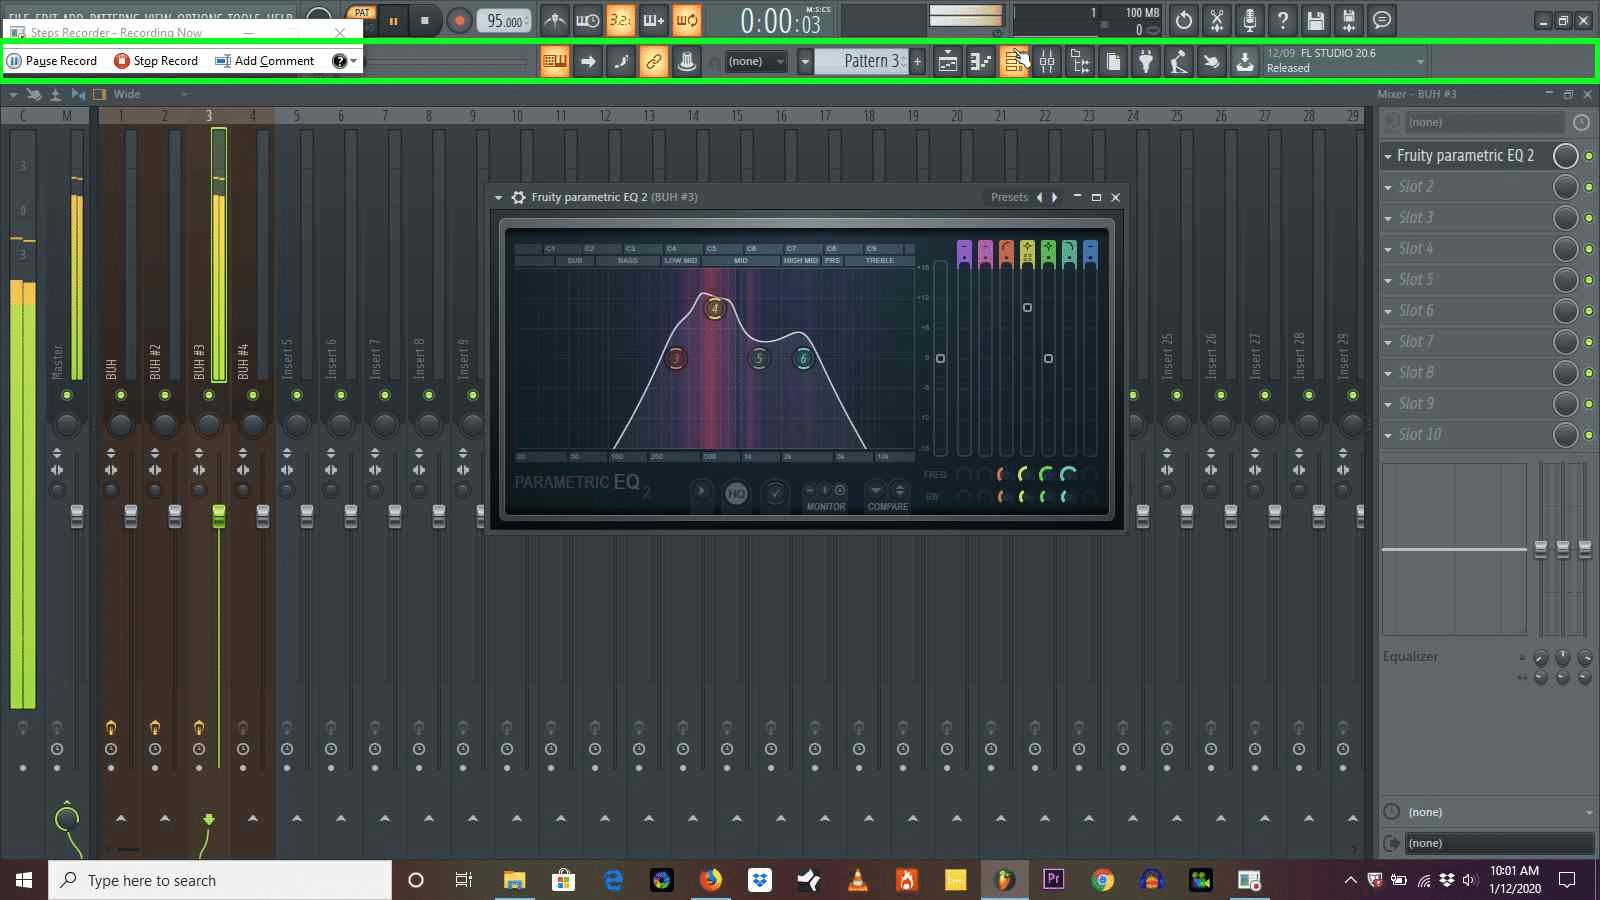Click the touch controller hand icon
This screenshot has height=900, width=1600.
1211,62
